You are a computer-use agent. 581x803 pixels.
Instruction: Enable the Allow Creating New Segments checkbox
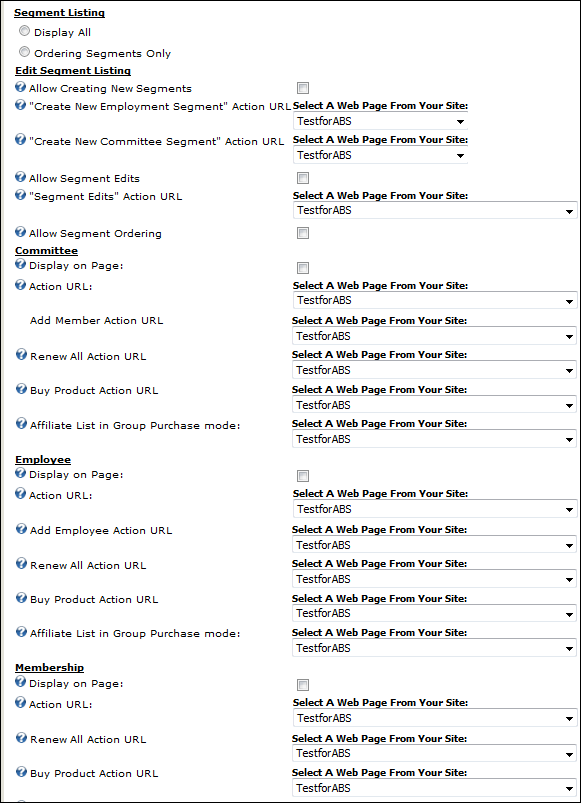[x=303, y=88]
